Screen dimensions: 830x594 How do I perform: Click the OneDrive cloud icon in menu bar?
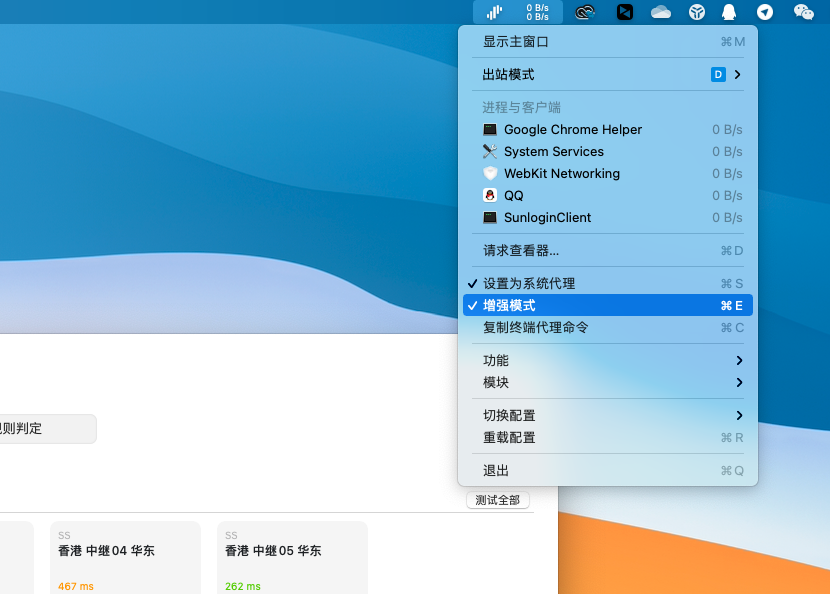click(660, 12)
